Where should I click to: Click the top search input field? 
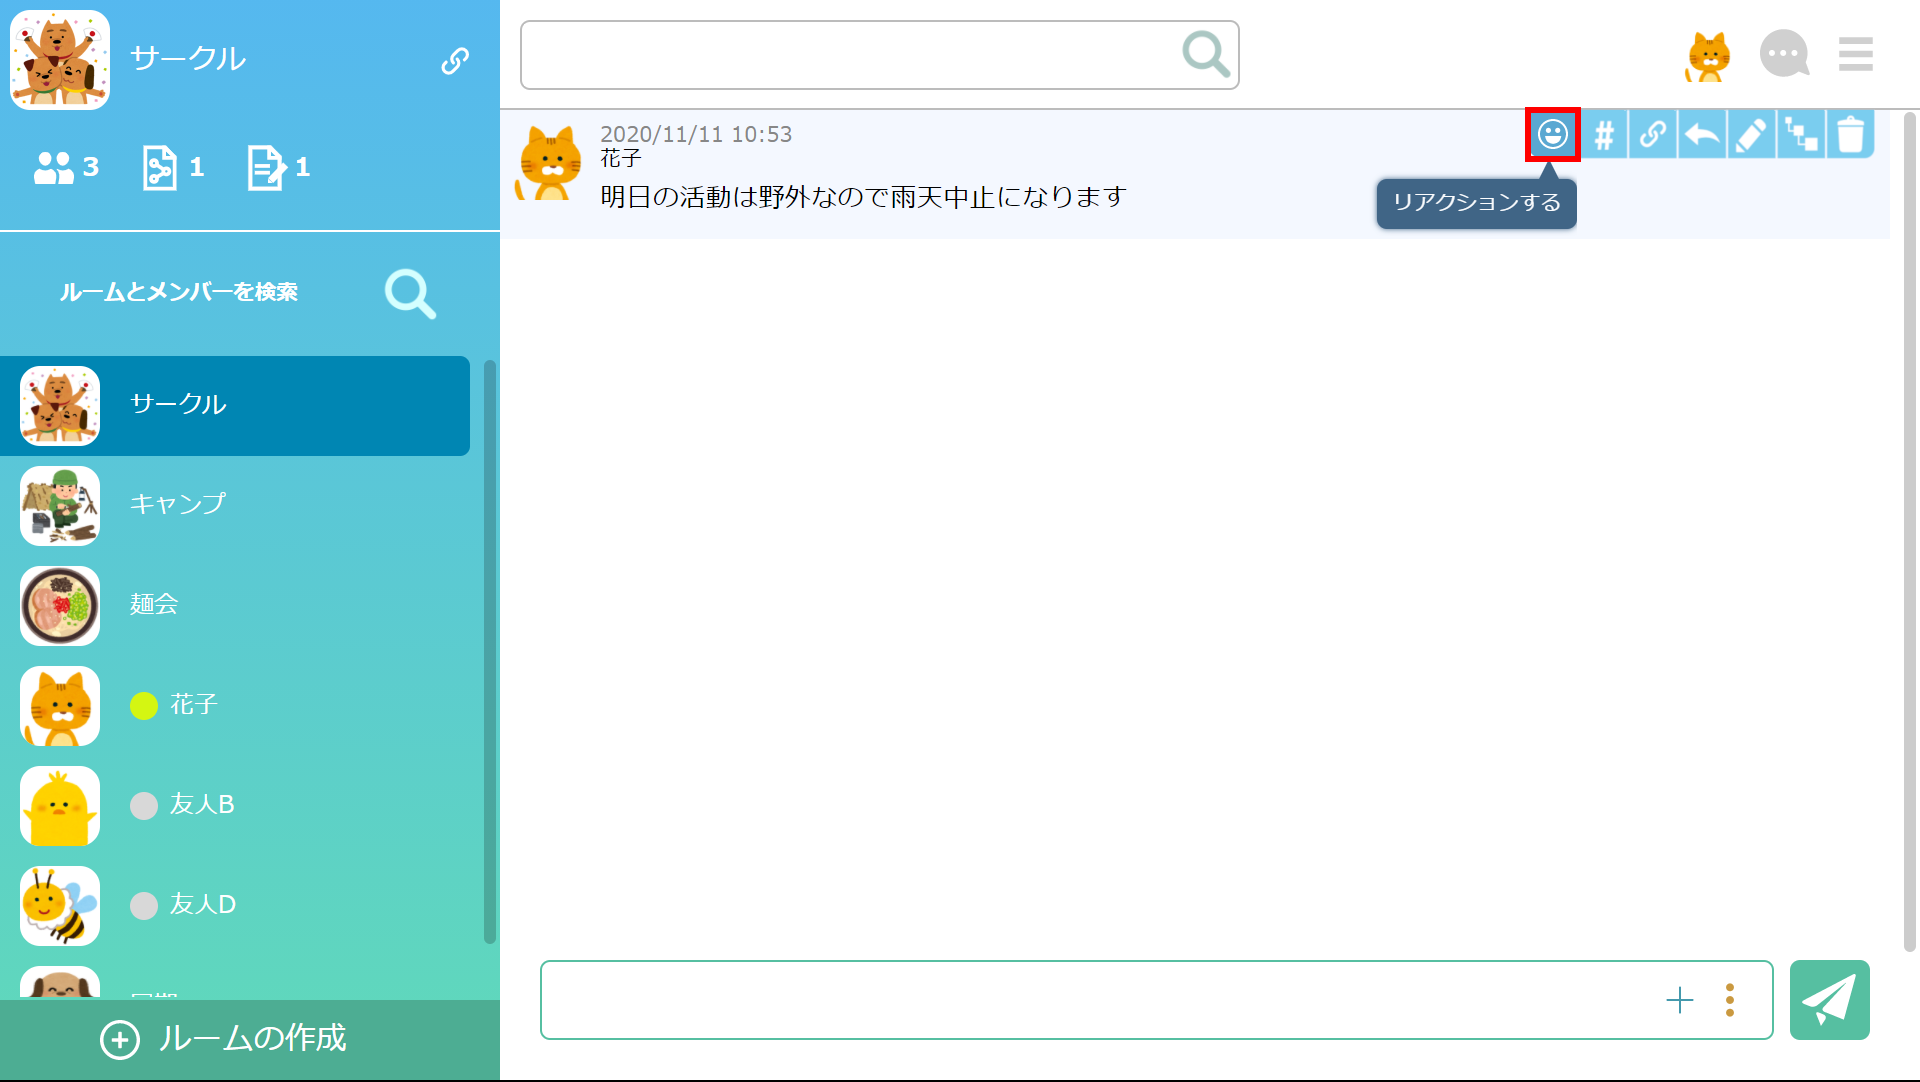point(880,55)
